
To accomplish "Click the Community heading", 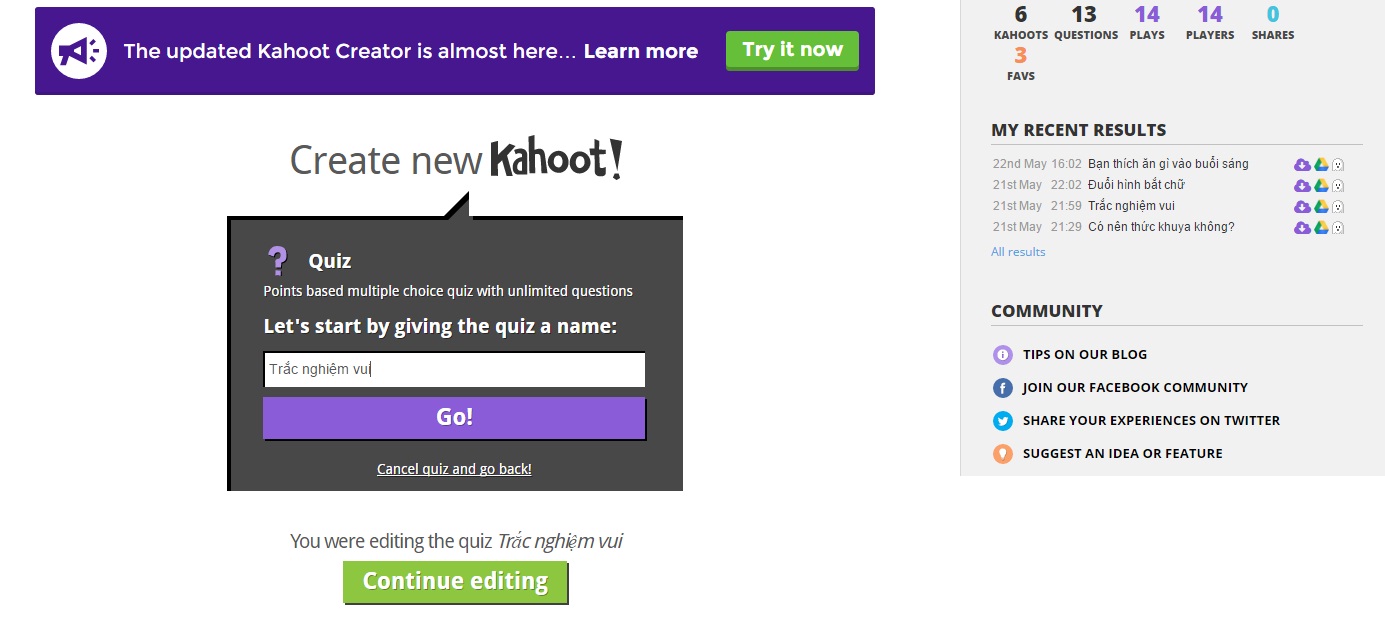I will coord(1047,311).
